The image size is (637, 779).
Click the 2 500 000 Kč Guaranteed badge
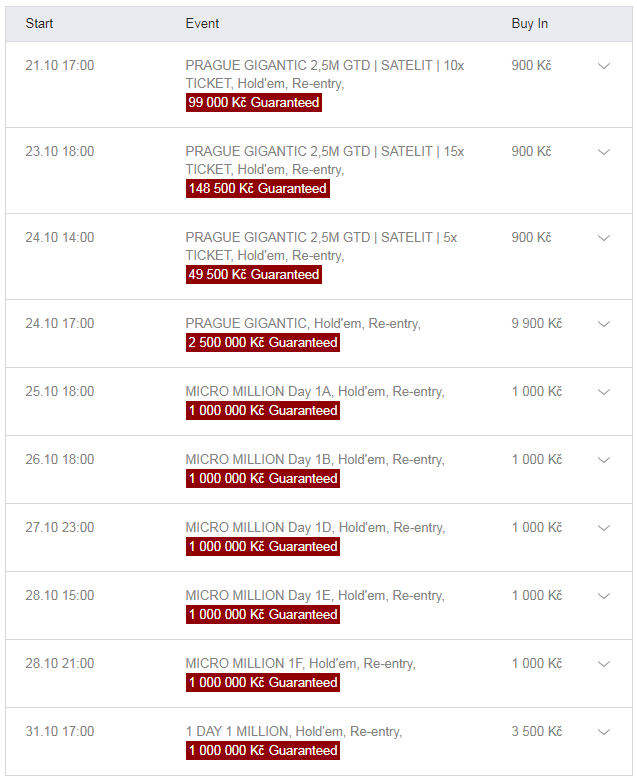(x=262, y=343)
